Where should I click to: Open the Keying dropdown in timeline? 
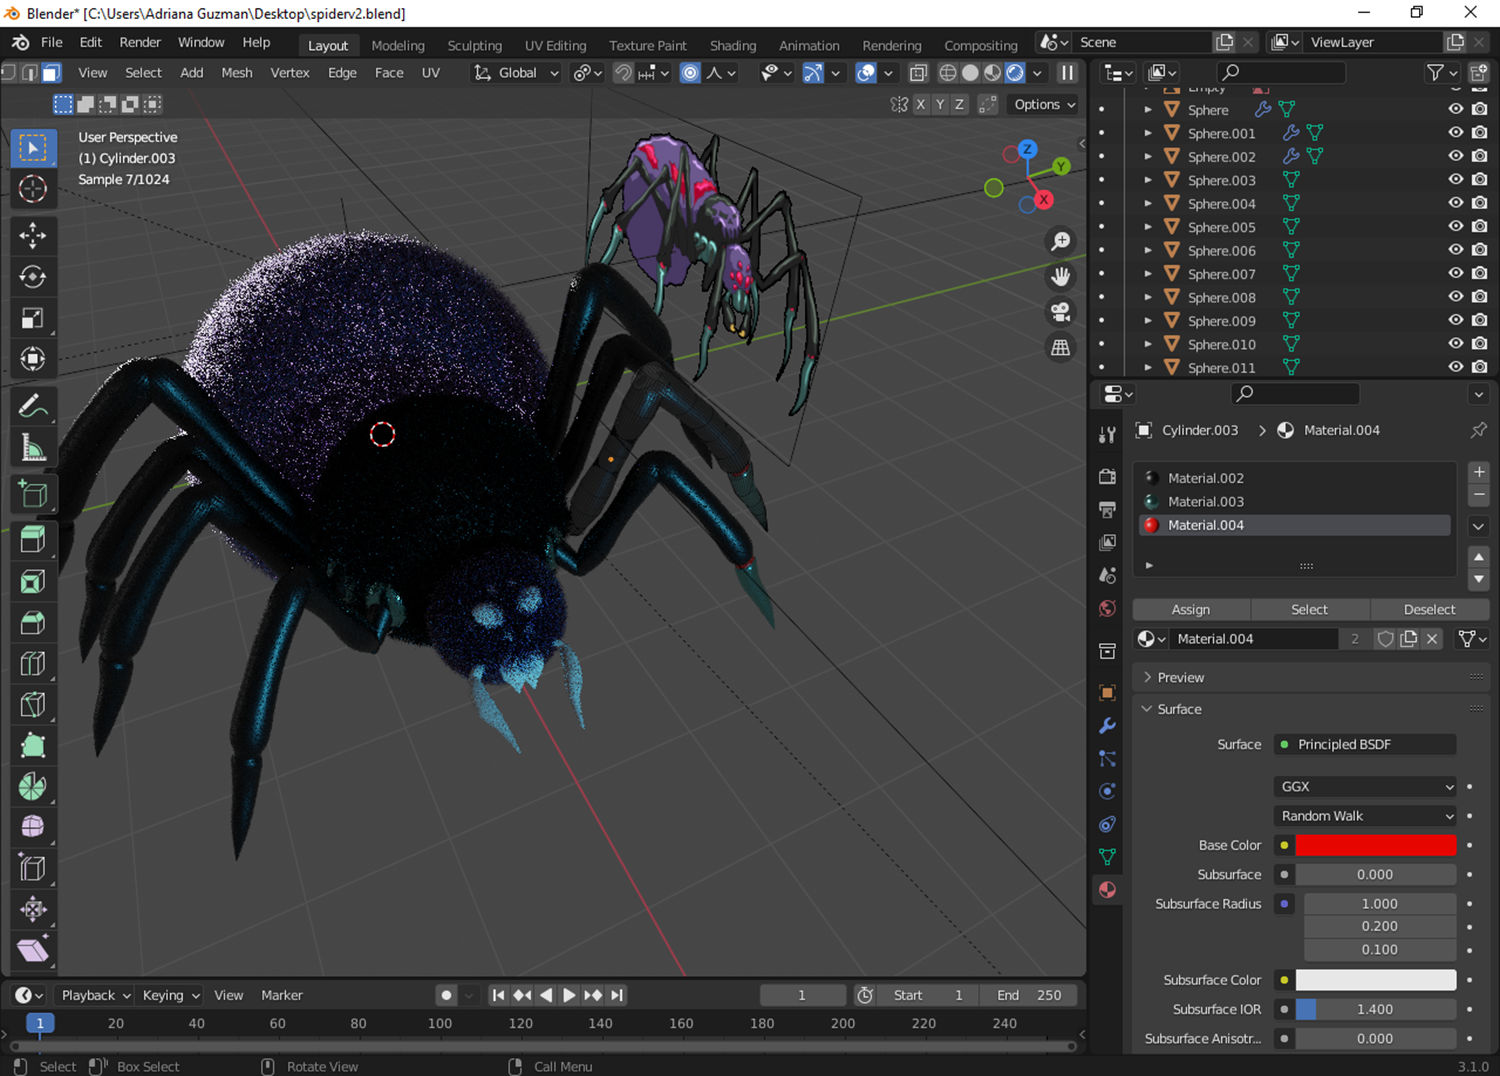click(x=171, y=995)
